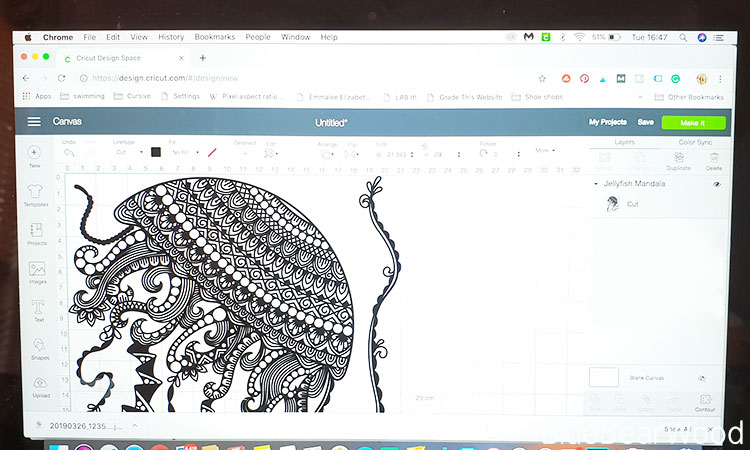Click the height size stepper

pyautogui.click(x=459, y=154)
